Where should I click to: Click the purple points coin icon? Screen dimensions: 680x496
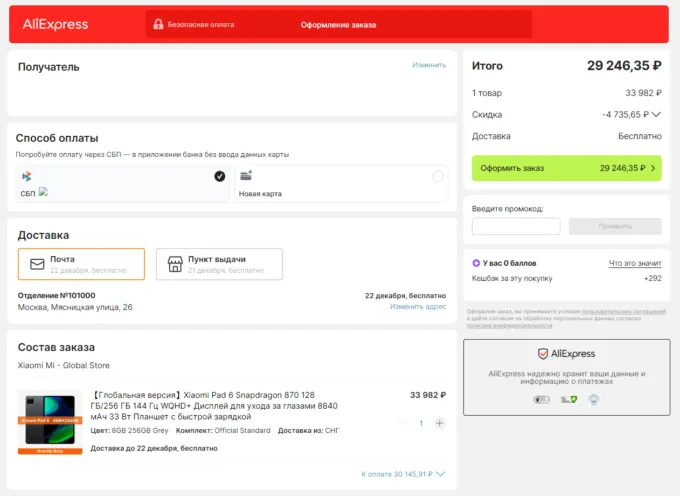(476, 263)
